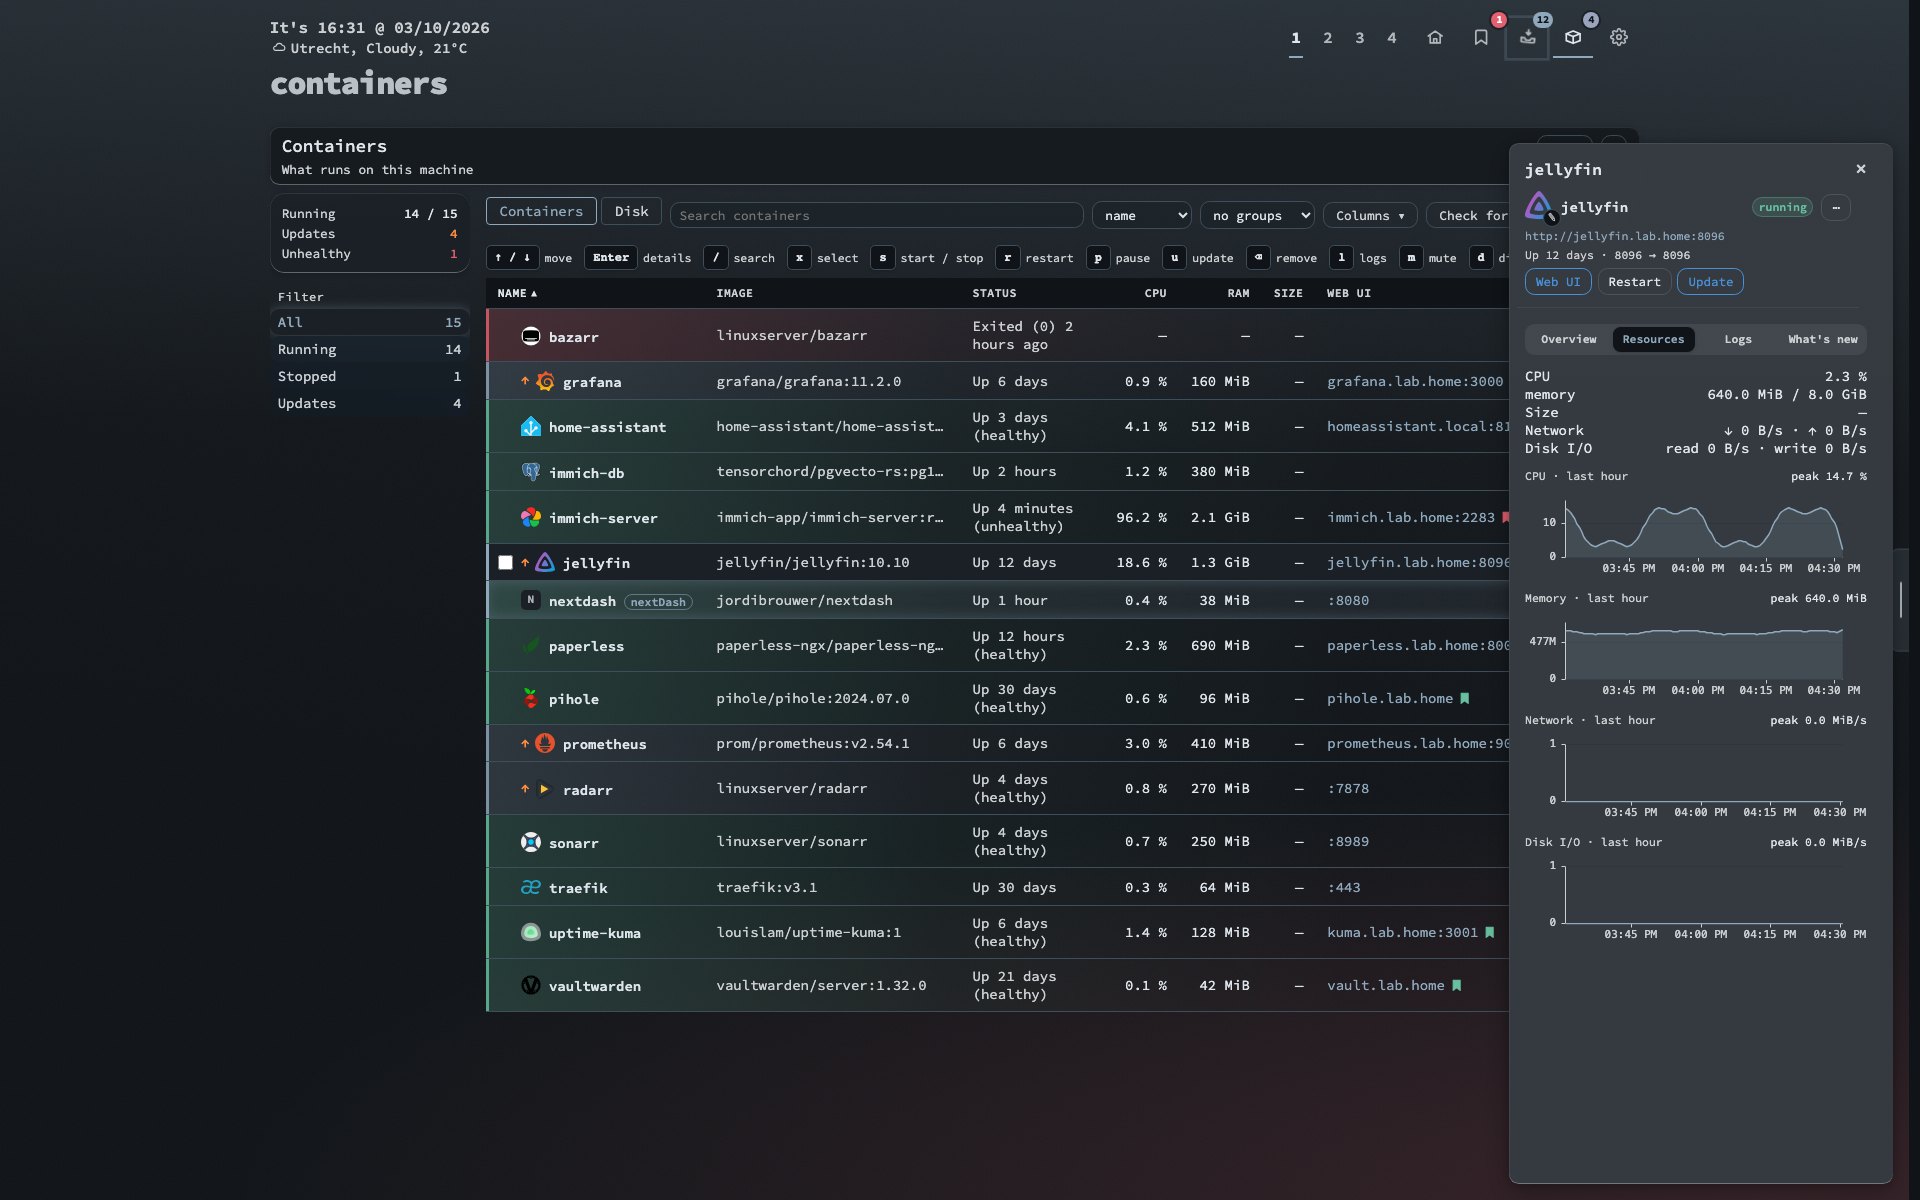Click the bookmark flag next to pihole.lab.home
The width and height of the screenshot is (1920, 1200).
(1465, 698)
